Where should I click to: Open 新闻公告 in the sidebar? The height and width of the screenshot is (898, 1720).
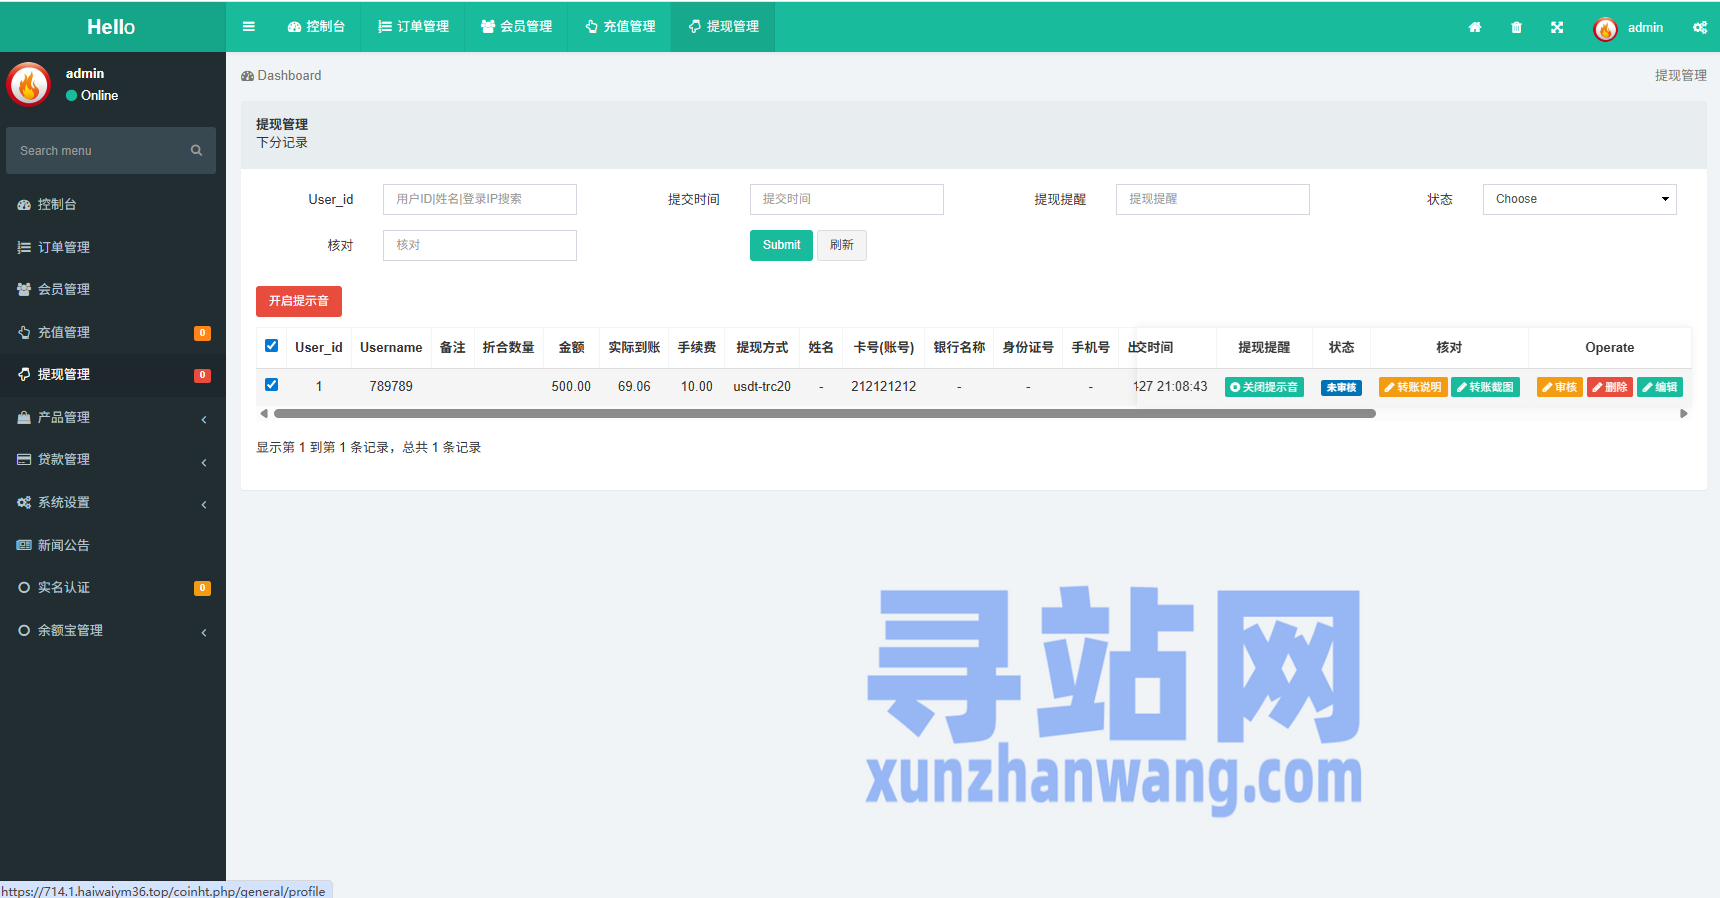click(x=113, y=545)
